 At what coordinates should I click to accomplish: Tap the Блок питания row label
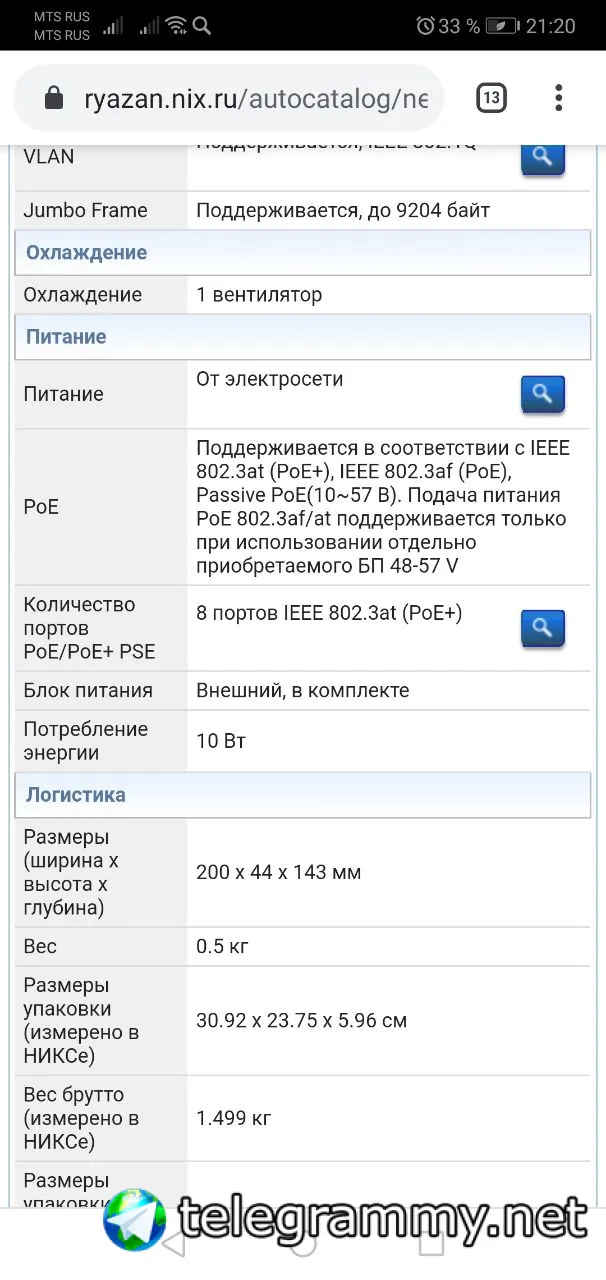(x=88, y=691)
